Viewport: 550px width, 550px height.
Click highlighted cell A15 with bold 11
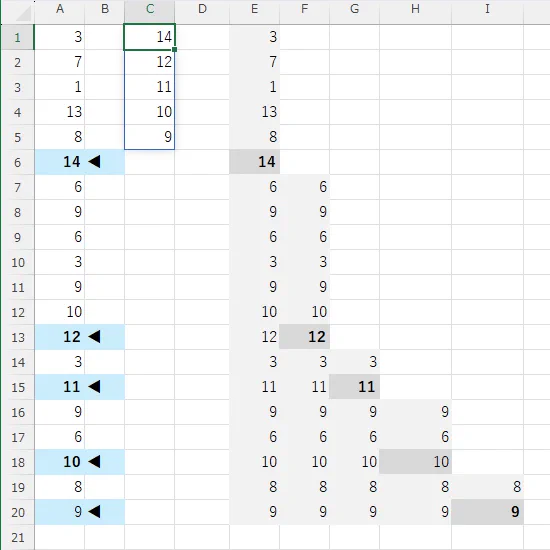coord(60,387)
